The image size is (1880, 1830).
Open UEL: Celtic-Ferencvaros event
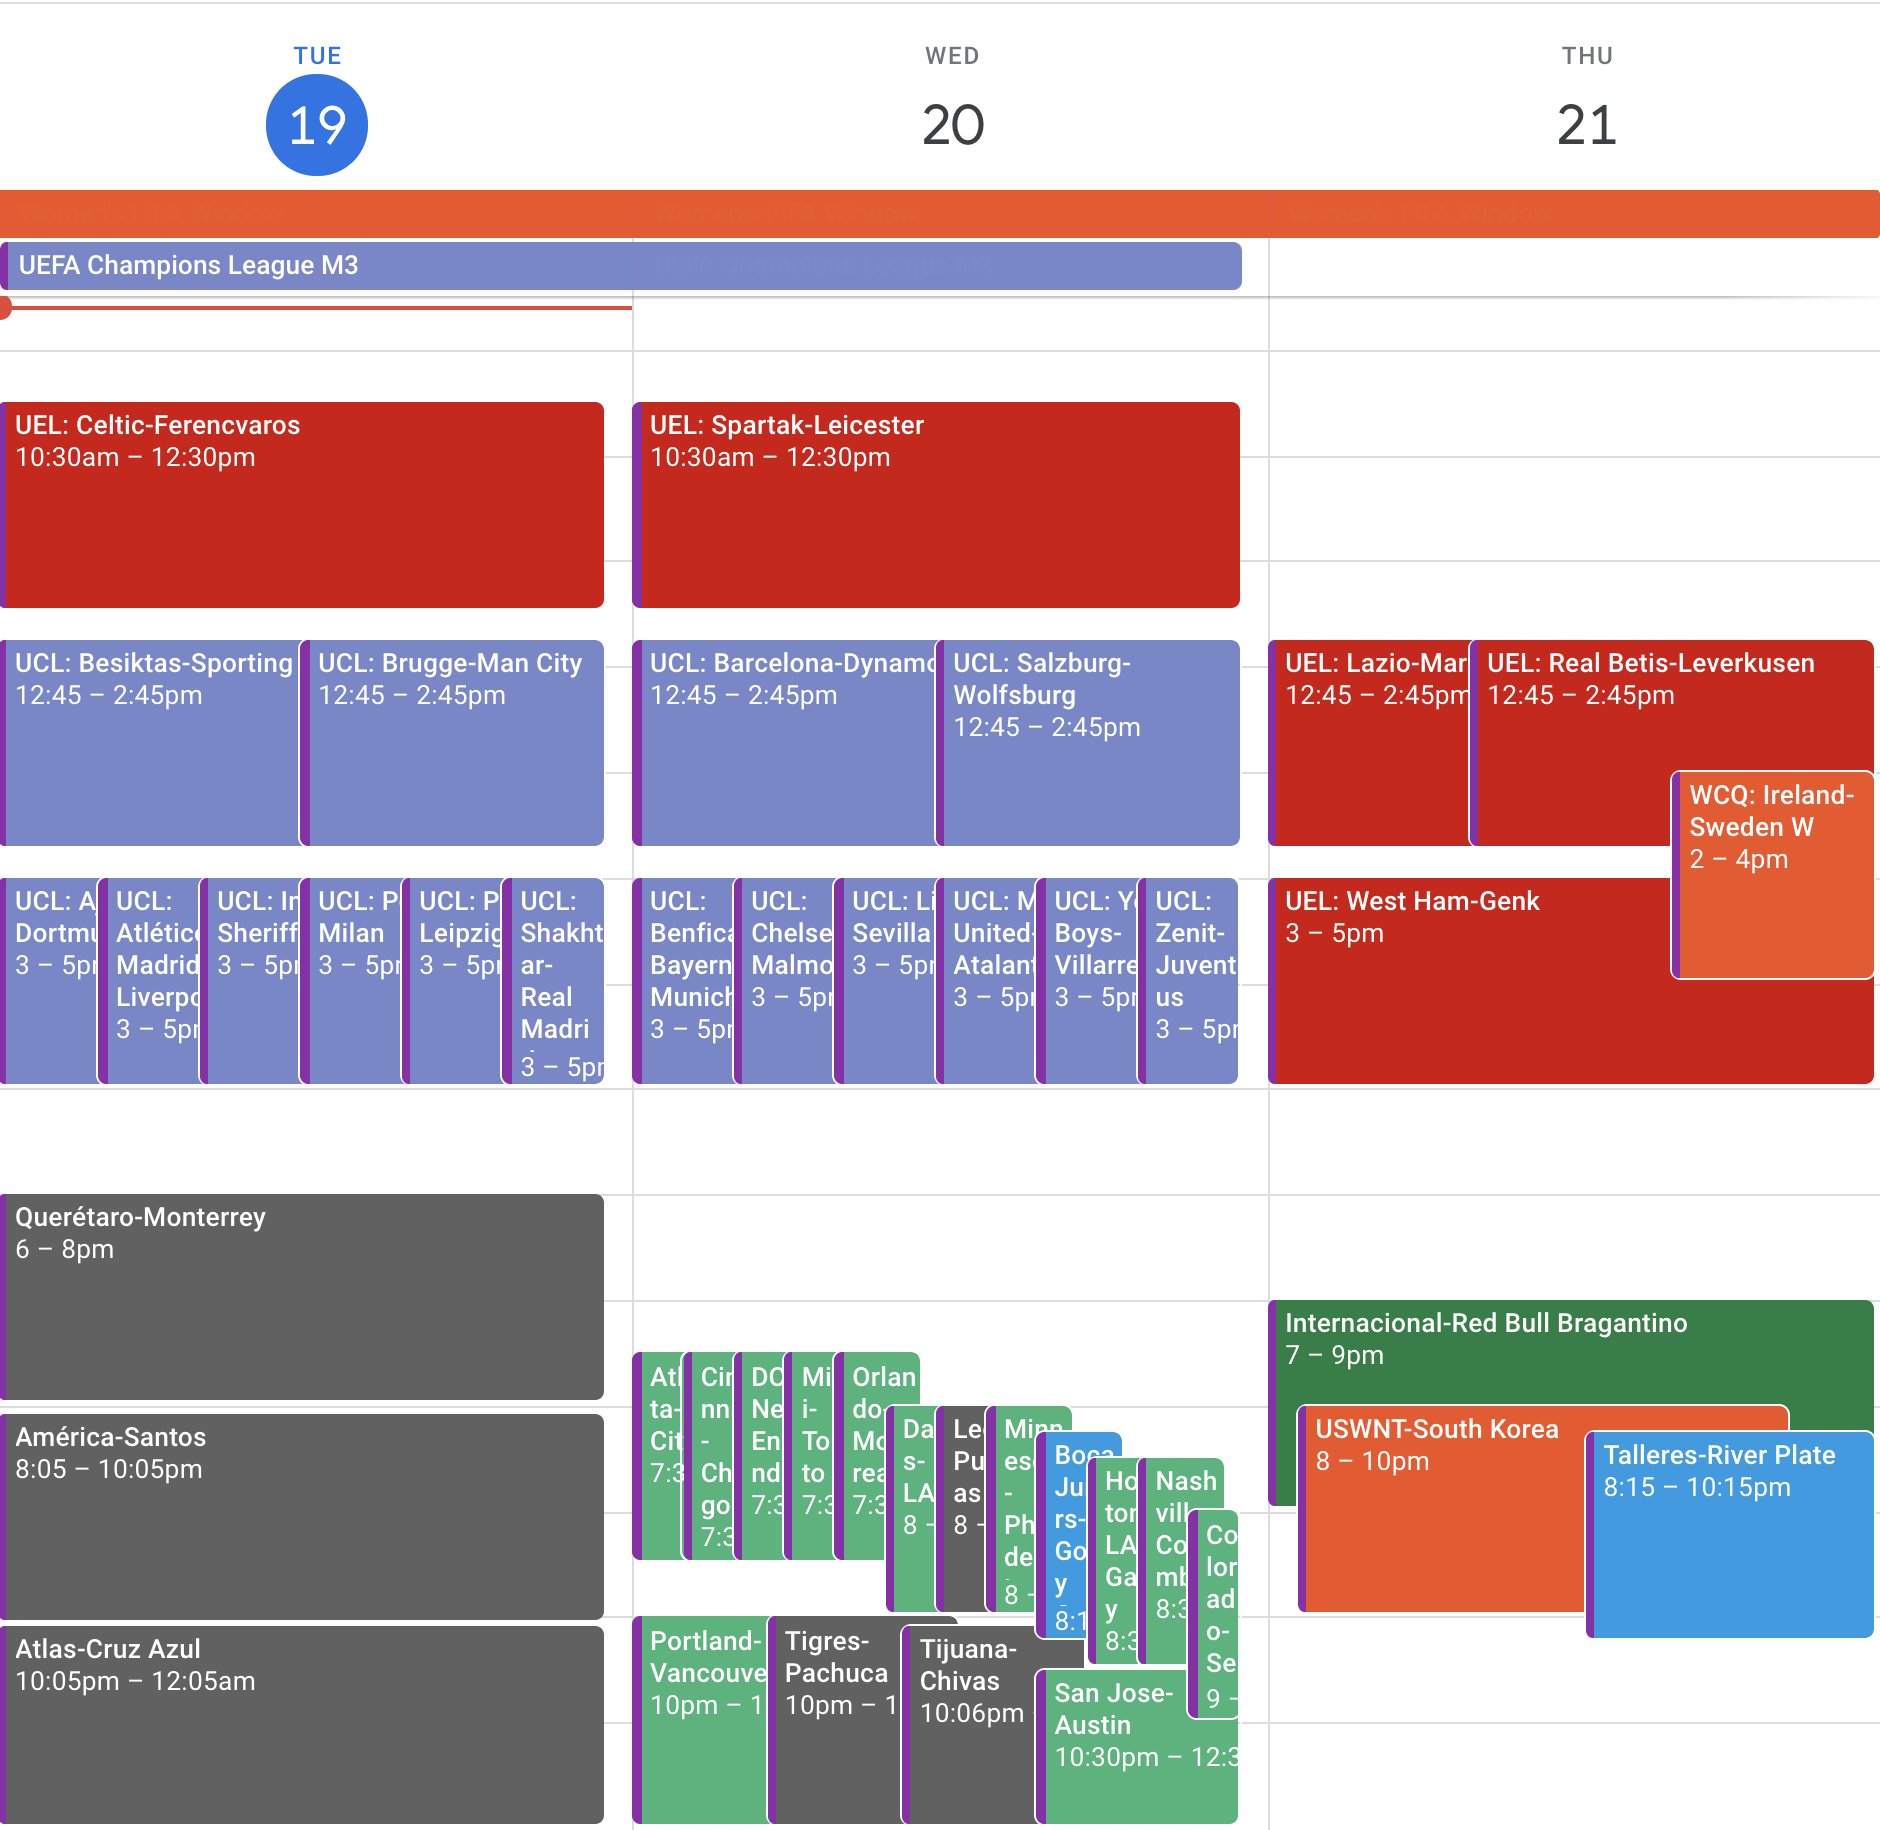[302, 505]
